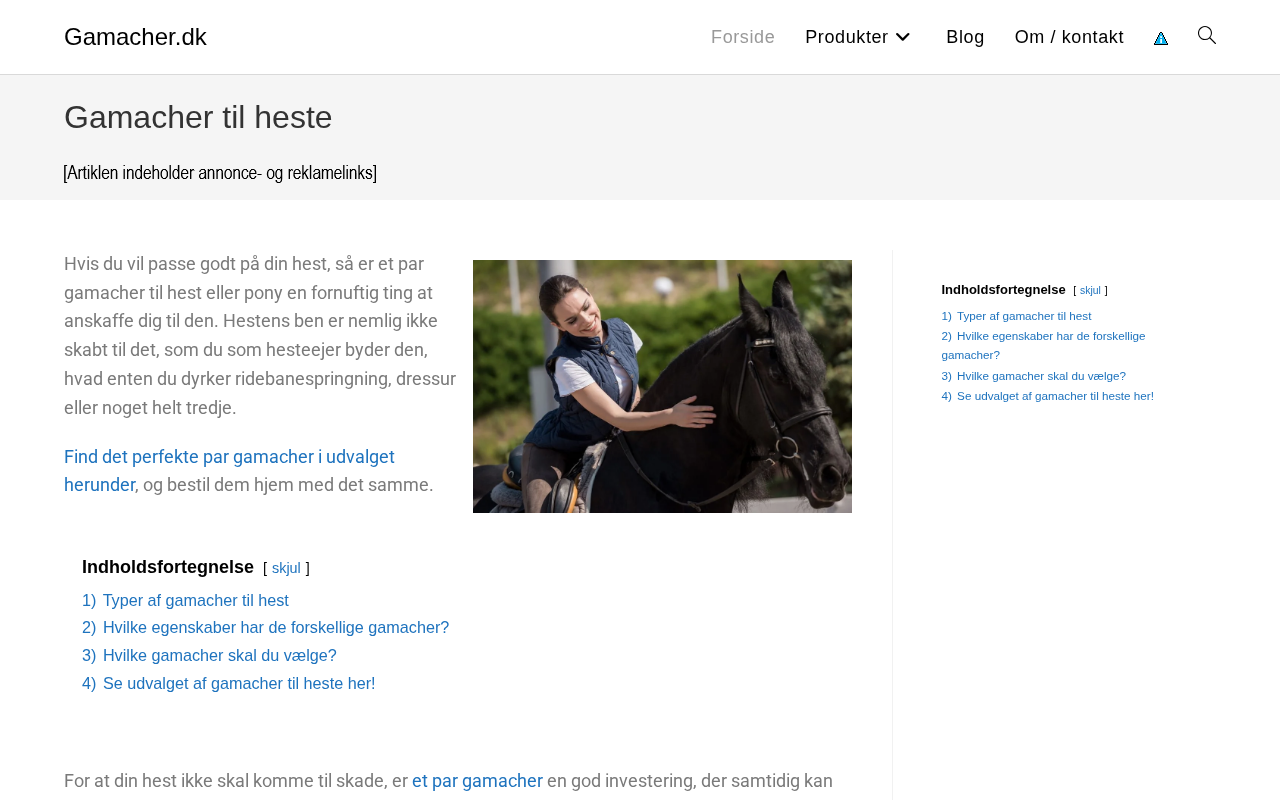Expand the Produkter menu chevron

[902, 37]
